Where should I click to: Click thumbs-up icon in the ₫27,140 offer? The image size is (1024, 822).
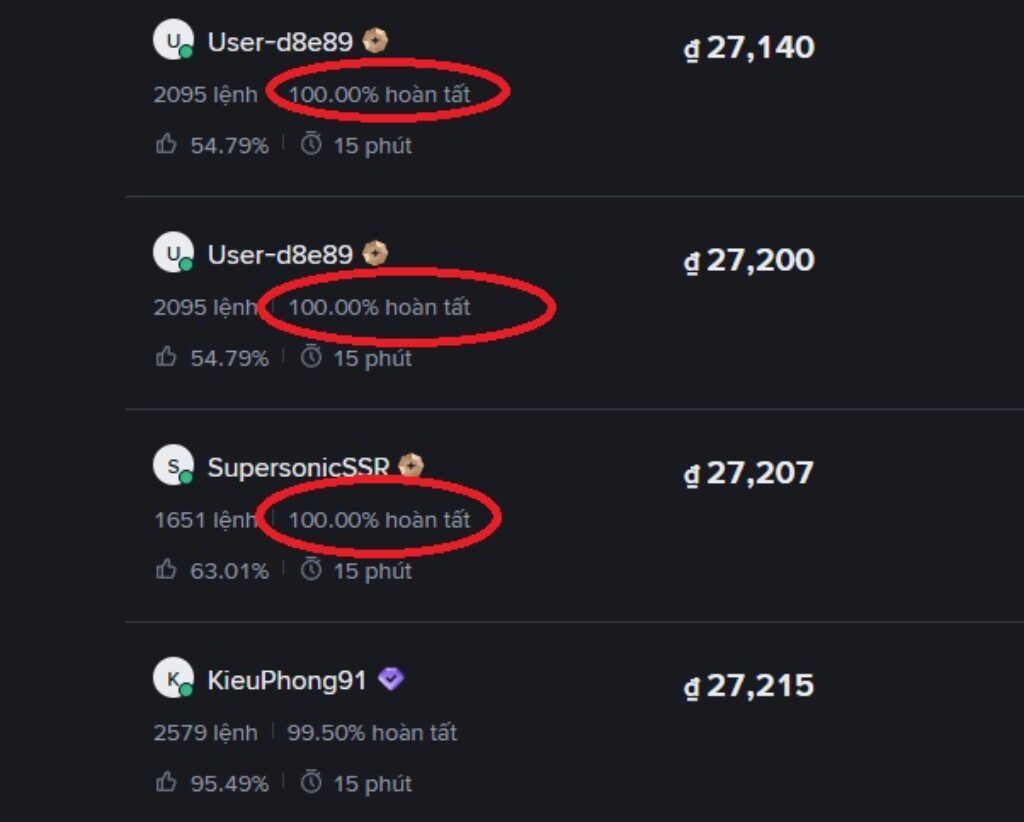pos(166,145)
